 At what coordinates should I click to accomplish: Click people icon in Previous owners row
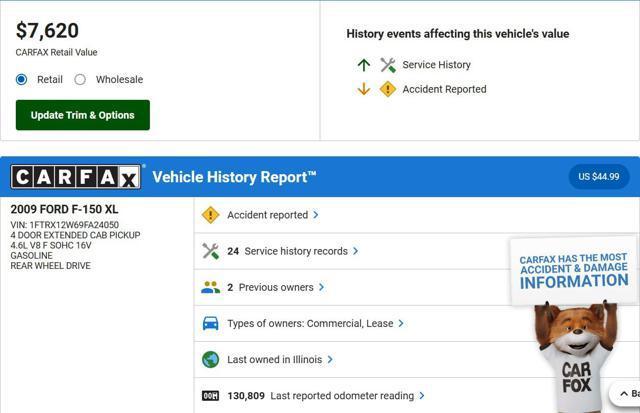211,287
